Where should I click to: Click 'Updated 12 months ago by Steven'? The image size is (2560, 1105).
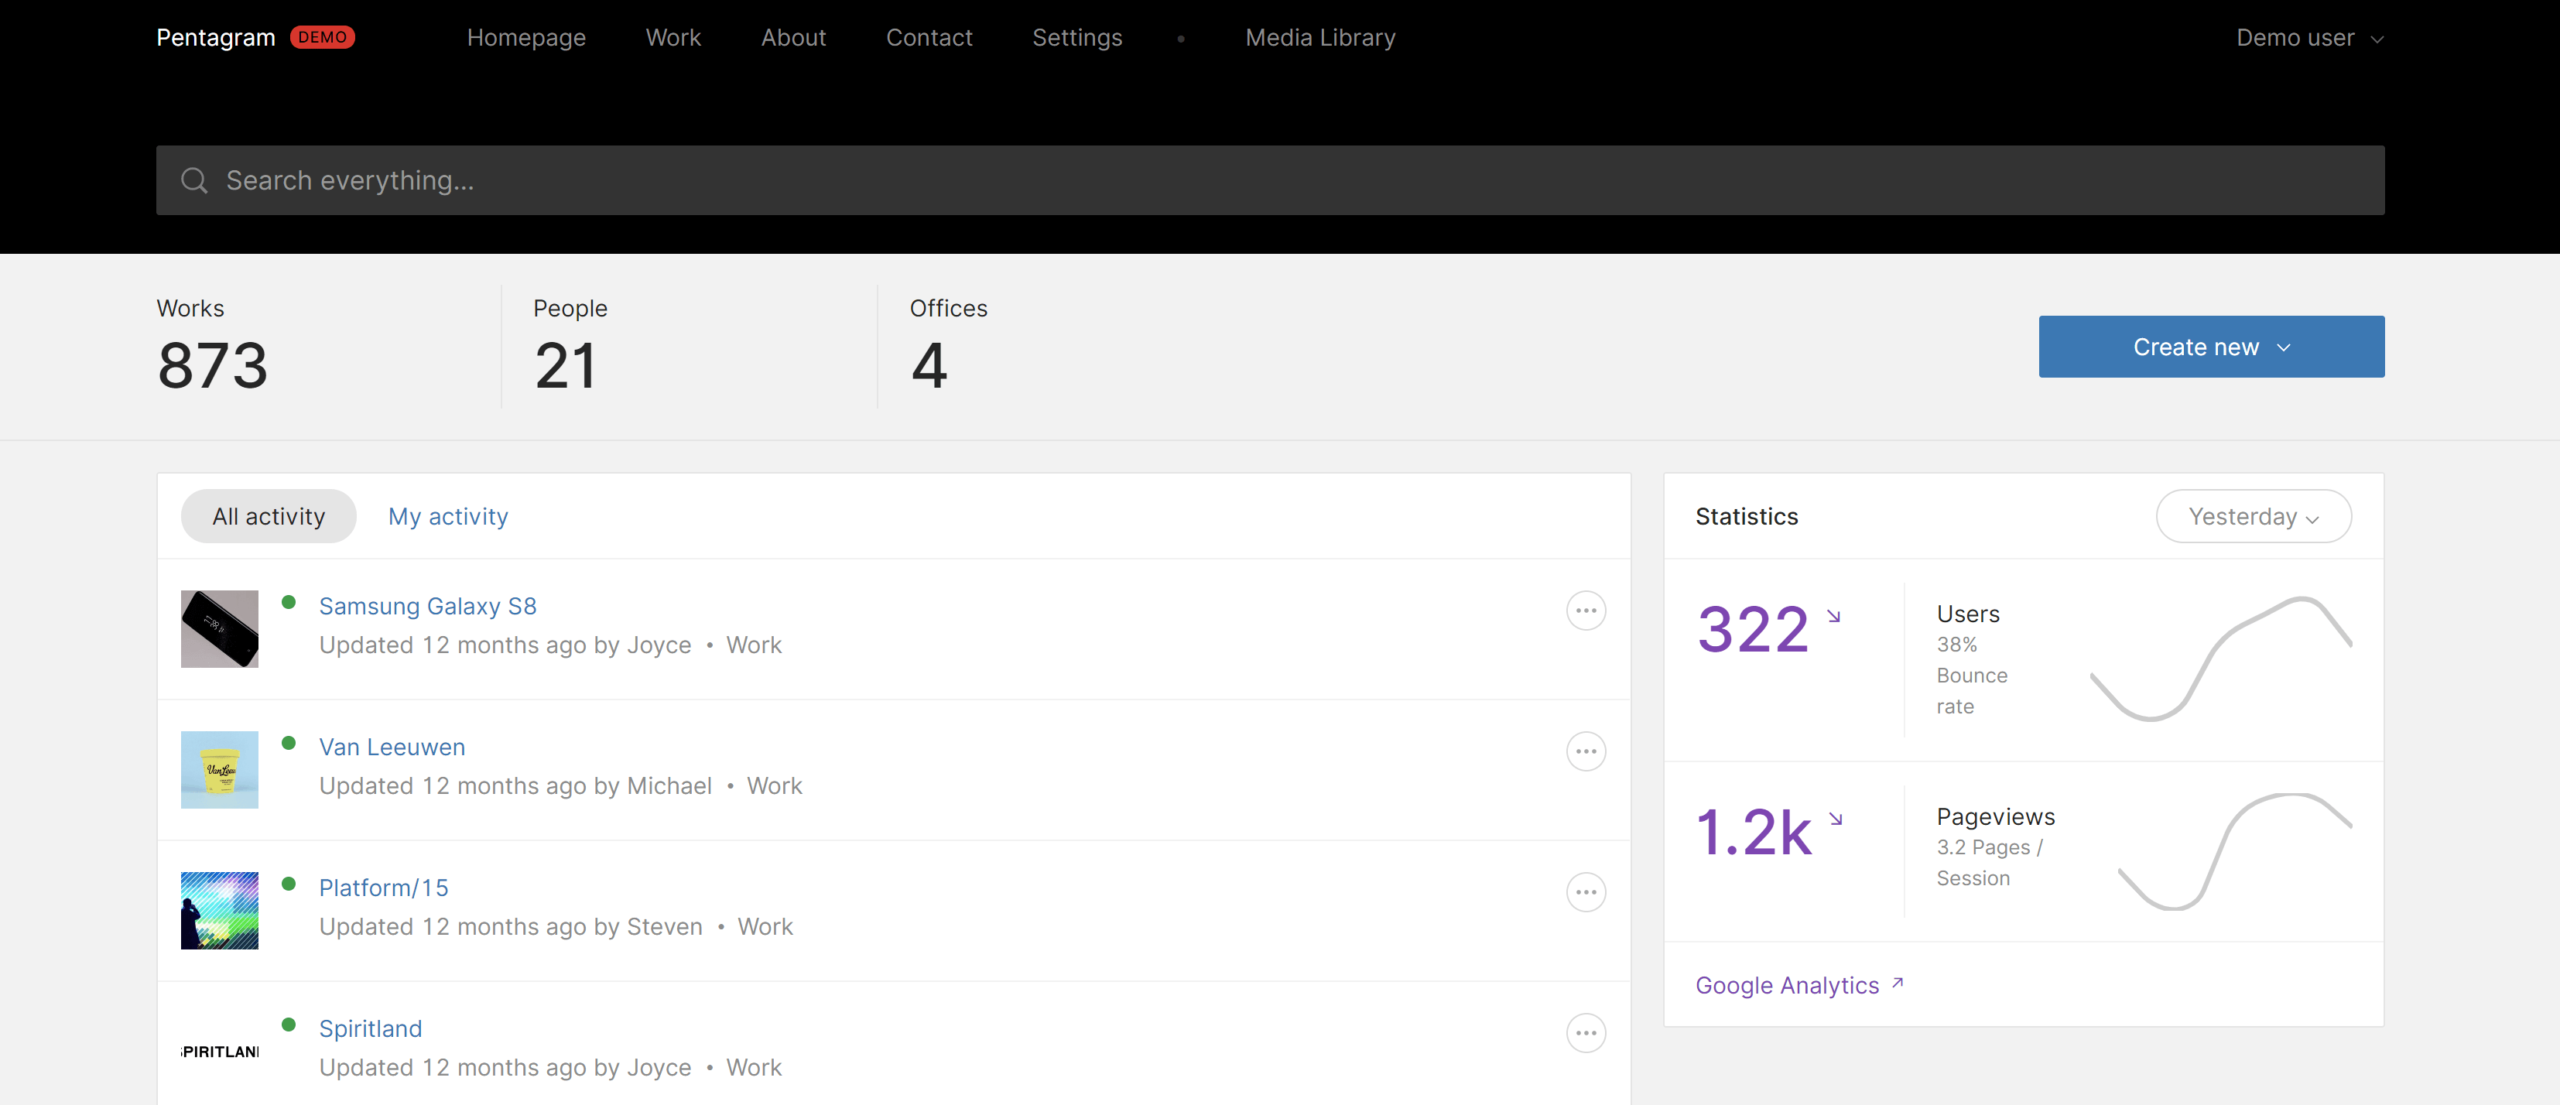(x=511, y=928)
